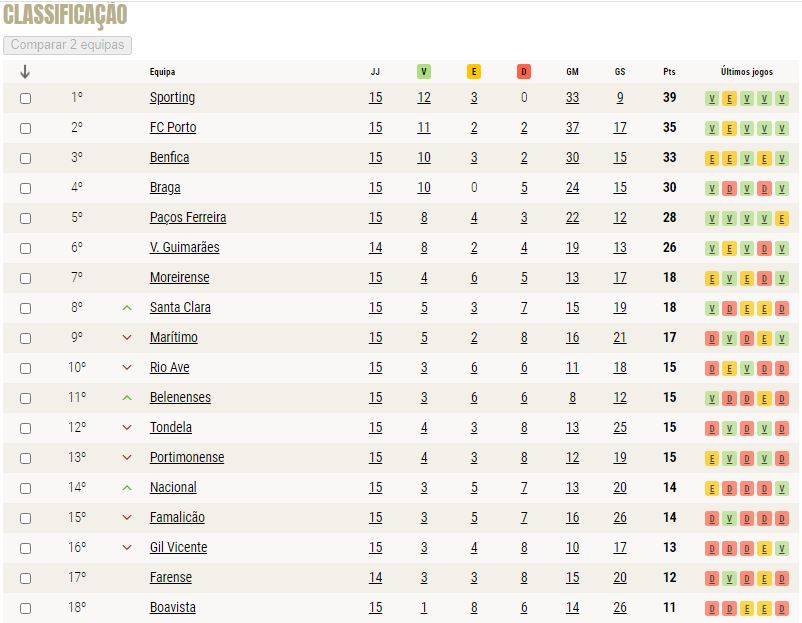Click Paços Ferreira's yellow E result badge
Viewport: 802px width, 623px height.
(x=782, y=218)
